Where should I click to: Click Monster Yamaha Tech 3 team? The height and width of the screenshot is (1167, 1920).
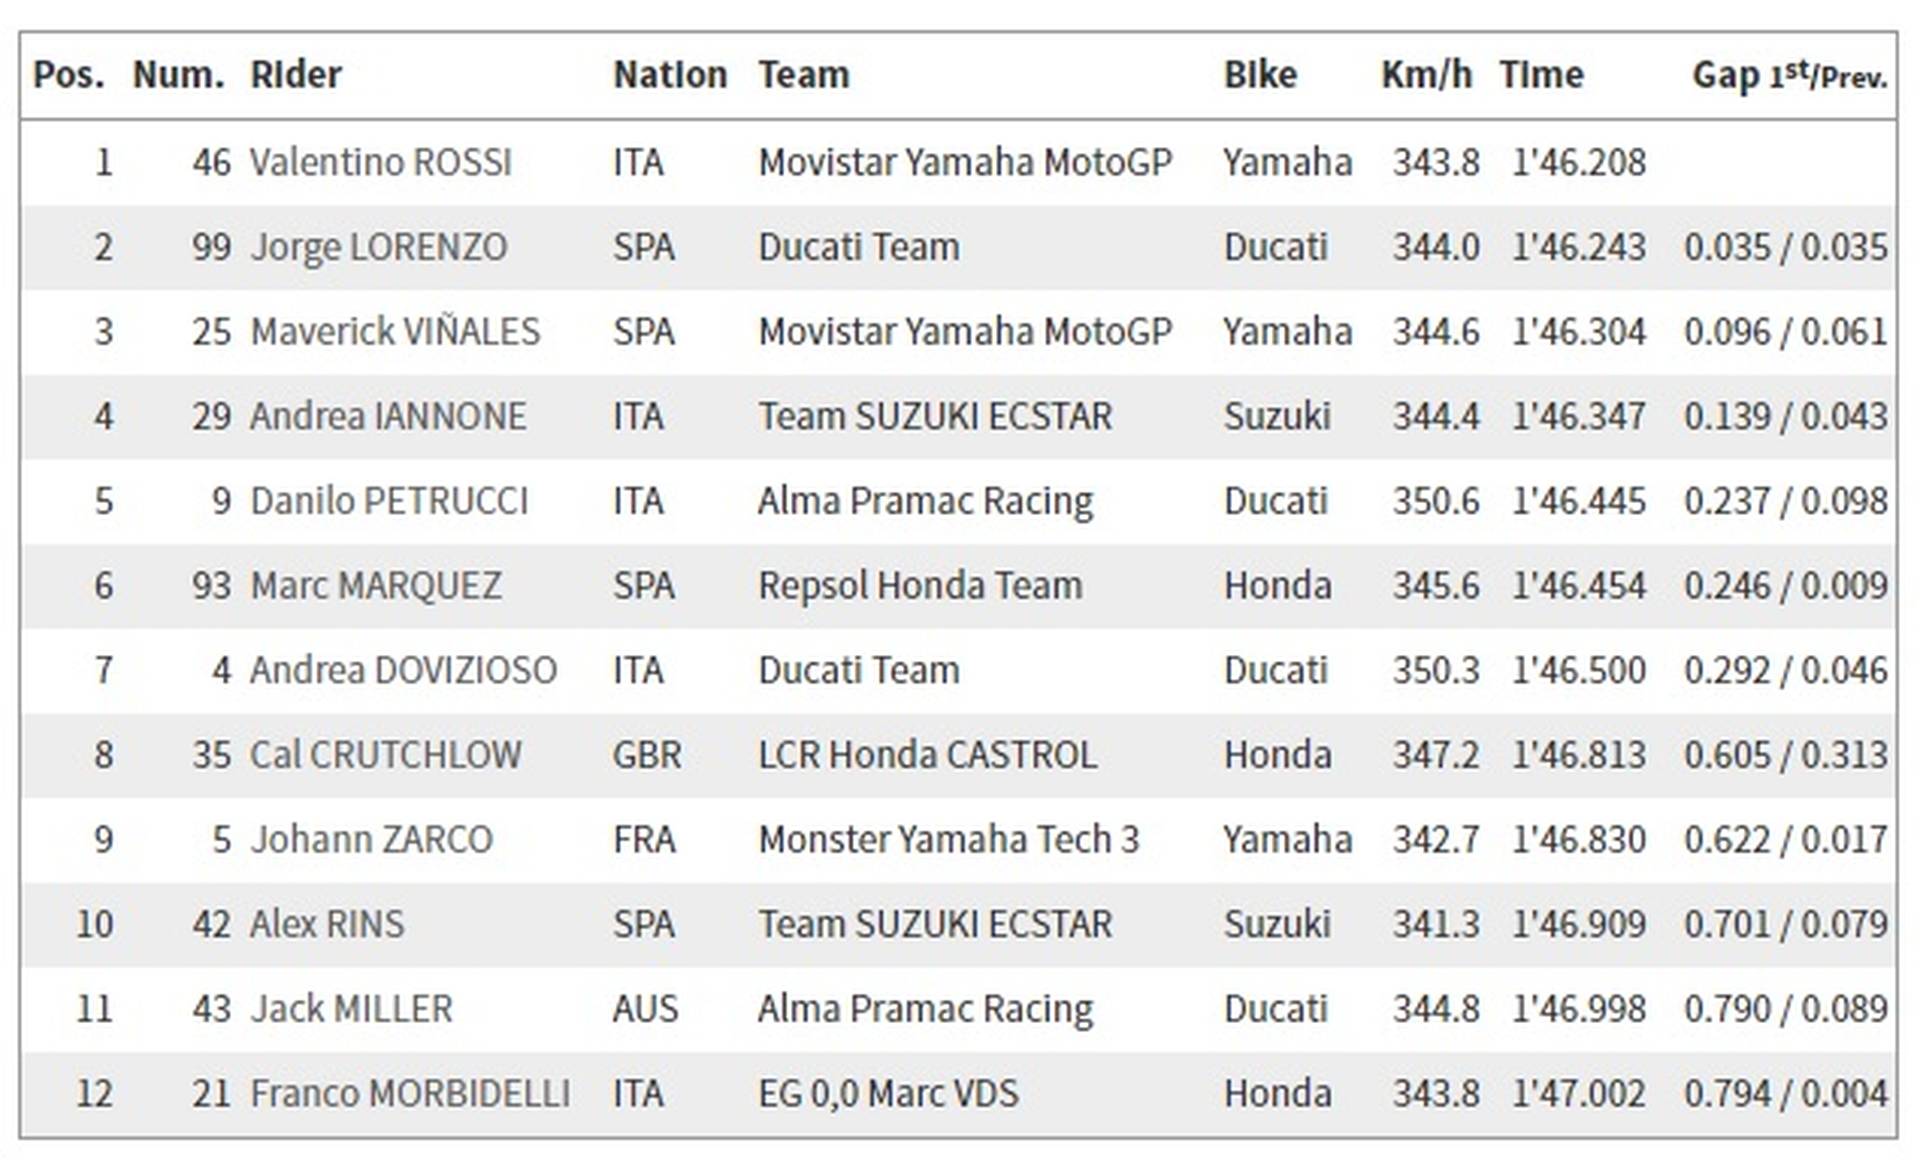(949, 840)
